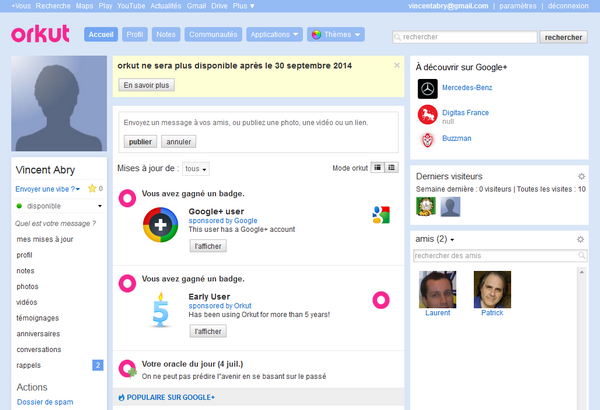Image resolution: width=600 pixels, height=410 pixels.
Task: Click the Digitas France link
Action: click(466, 113)
